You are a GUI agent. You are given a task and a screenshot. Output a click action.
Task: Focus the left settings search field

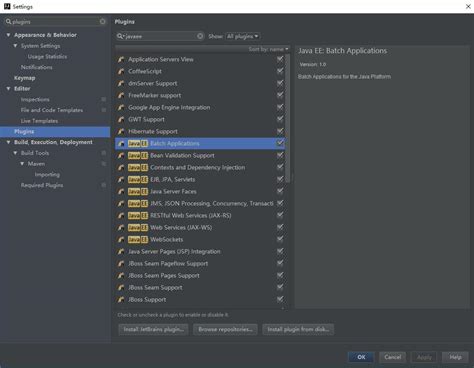pos(55,22)
